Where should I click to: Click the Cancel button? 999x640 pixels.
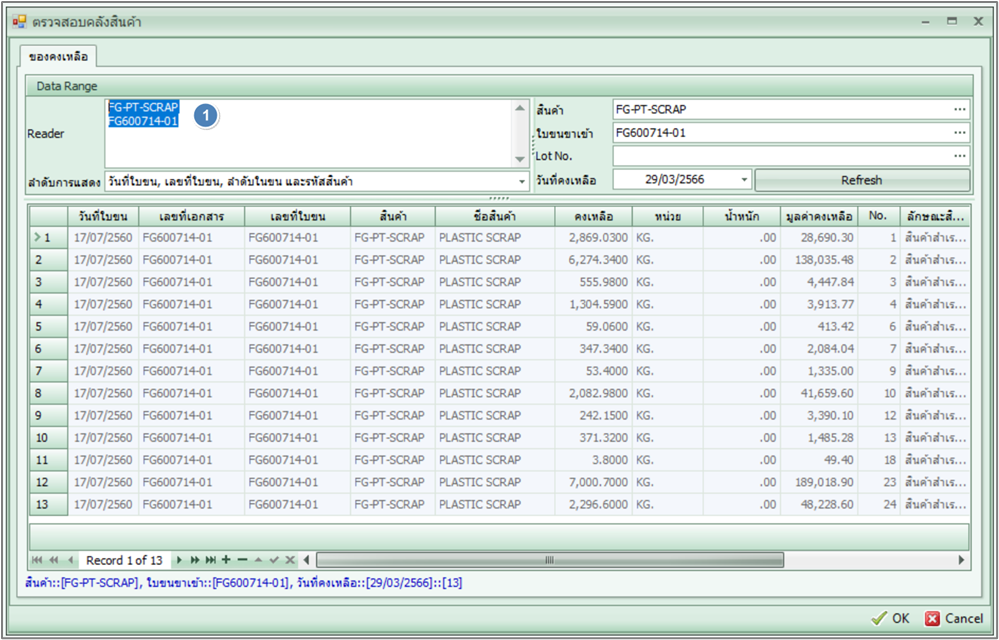(953, 618)
